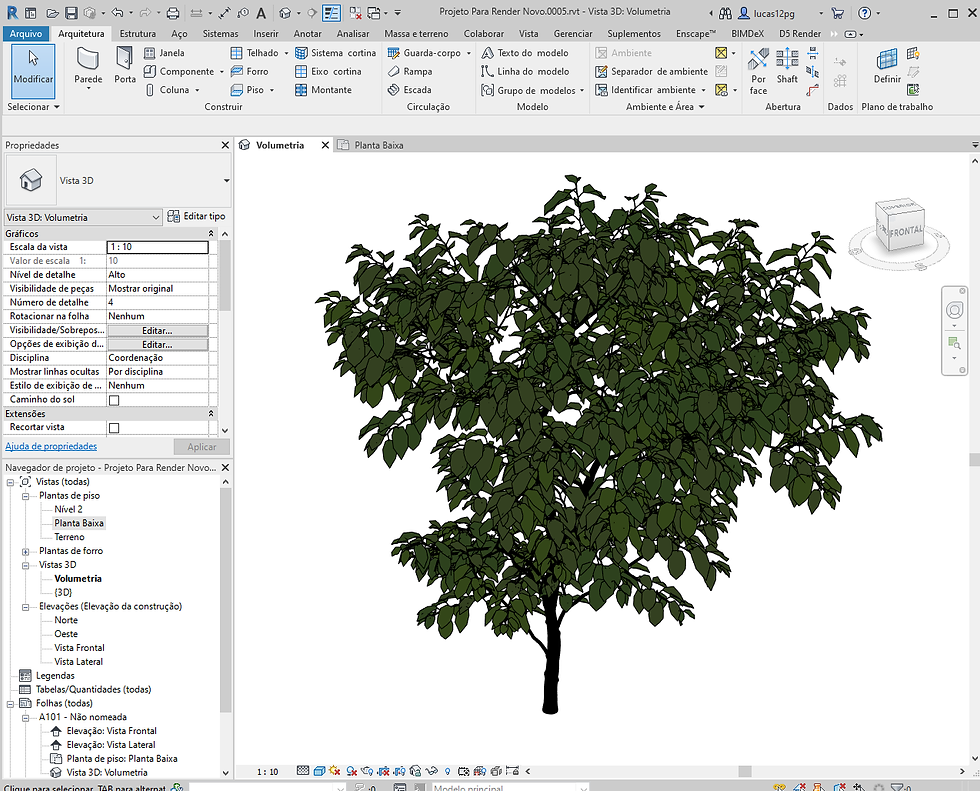Click the Coluna column tool

167,90
